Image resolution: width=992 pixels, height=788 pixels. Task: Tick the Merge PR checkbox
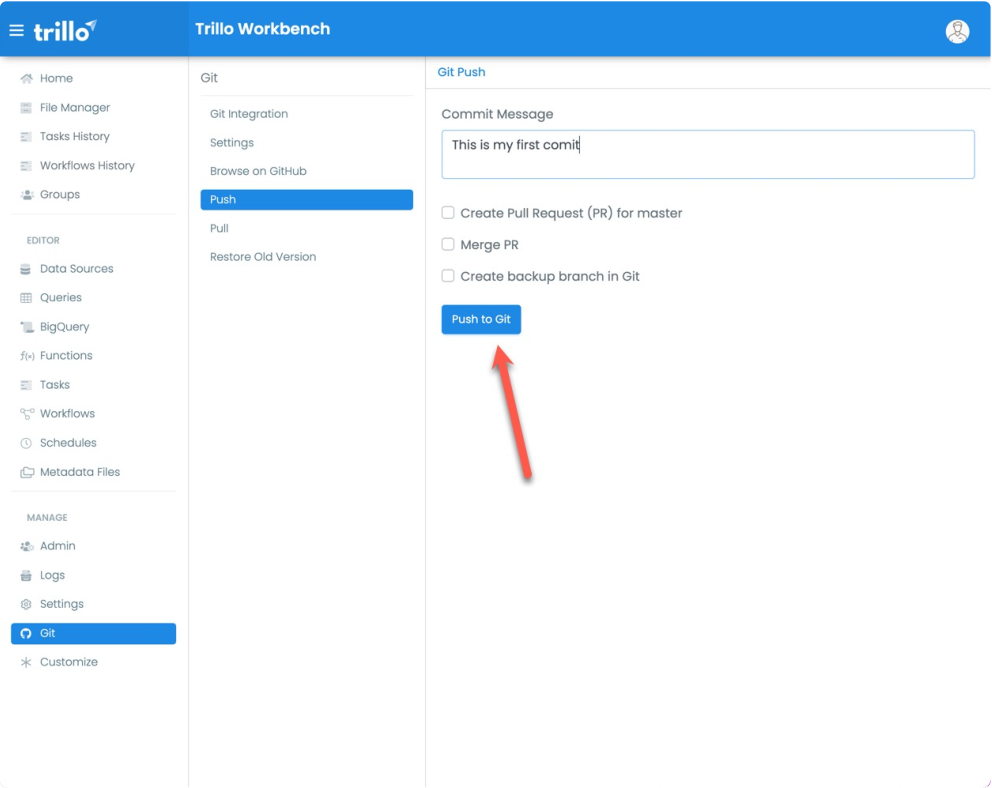point(448,244)
